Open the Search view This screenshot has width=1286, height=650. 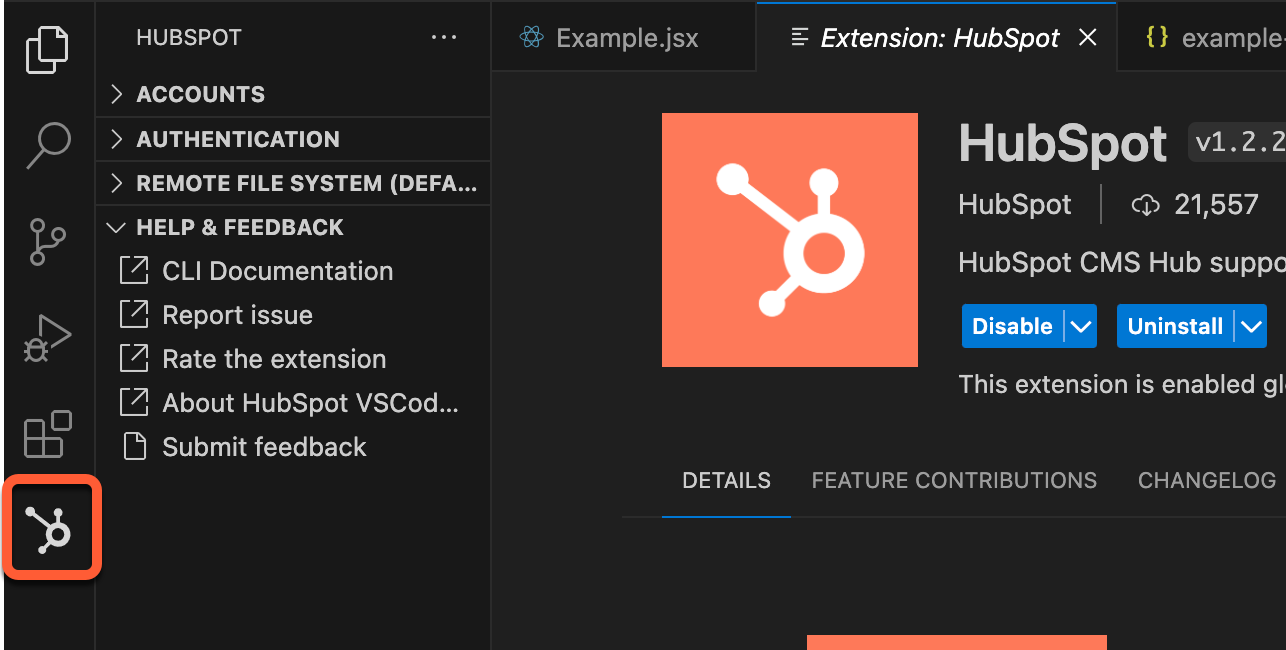pos(47,145)
